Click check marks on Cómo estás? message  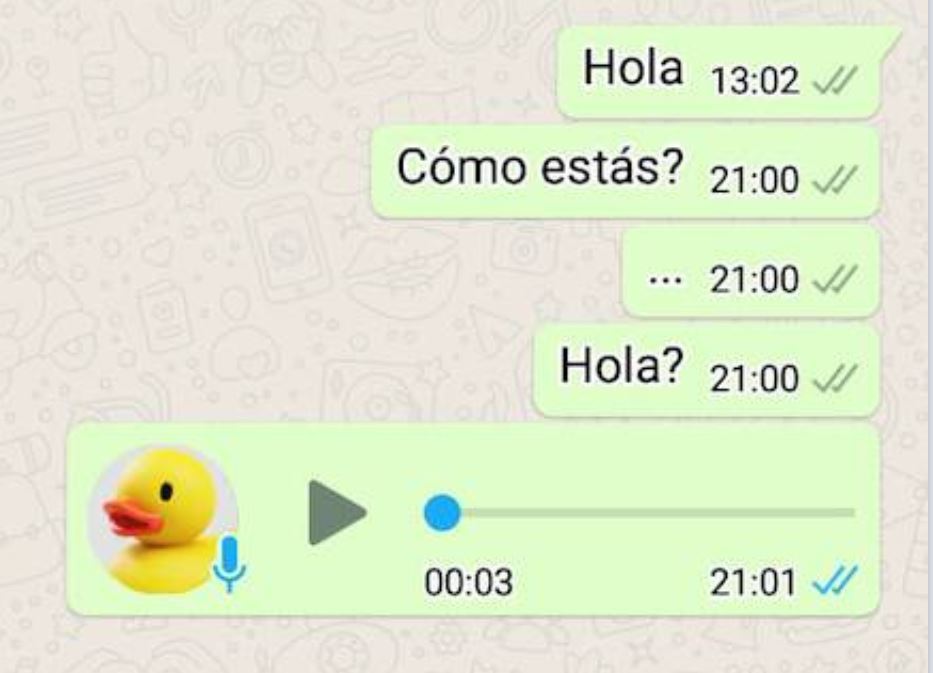[835, 180]
